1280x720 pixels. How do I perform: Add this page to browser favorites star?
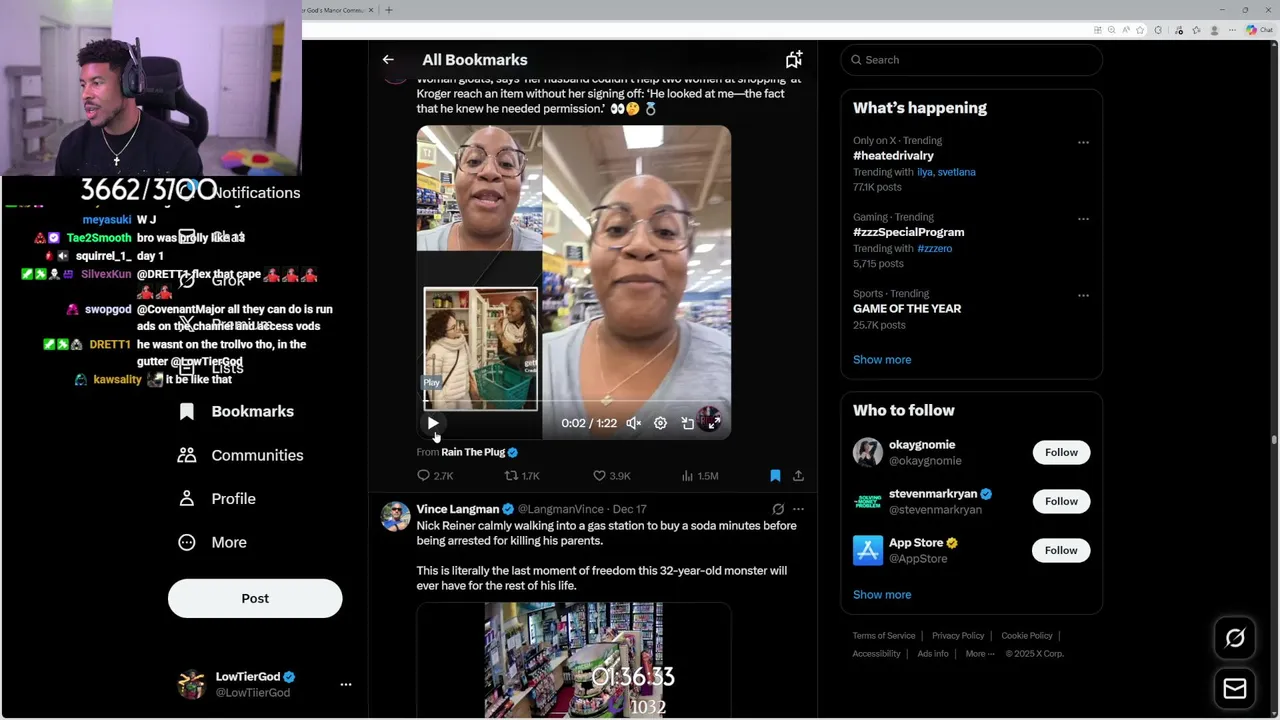pyautogui.click(x=1140, y=30)
